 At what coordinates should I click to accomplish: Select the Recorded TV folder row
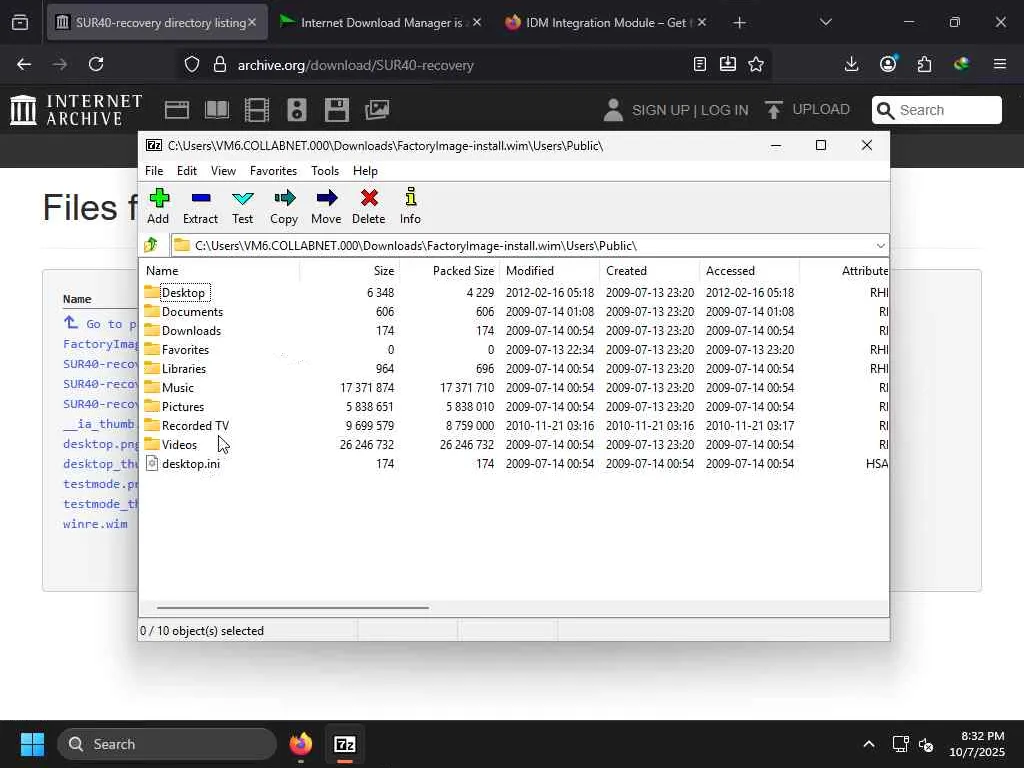[515, 425]
